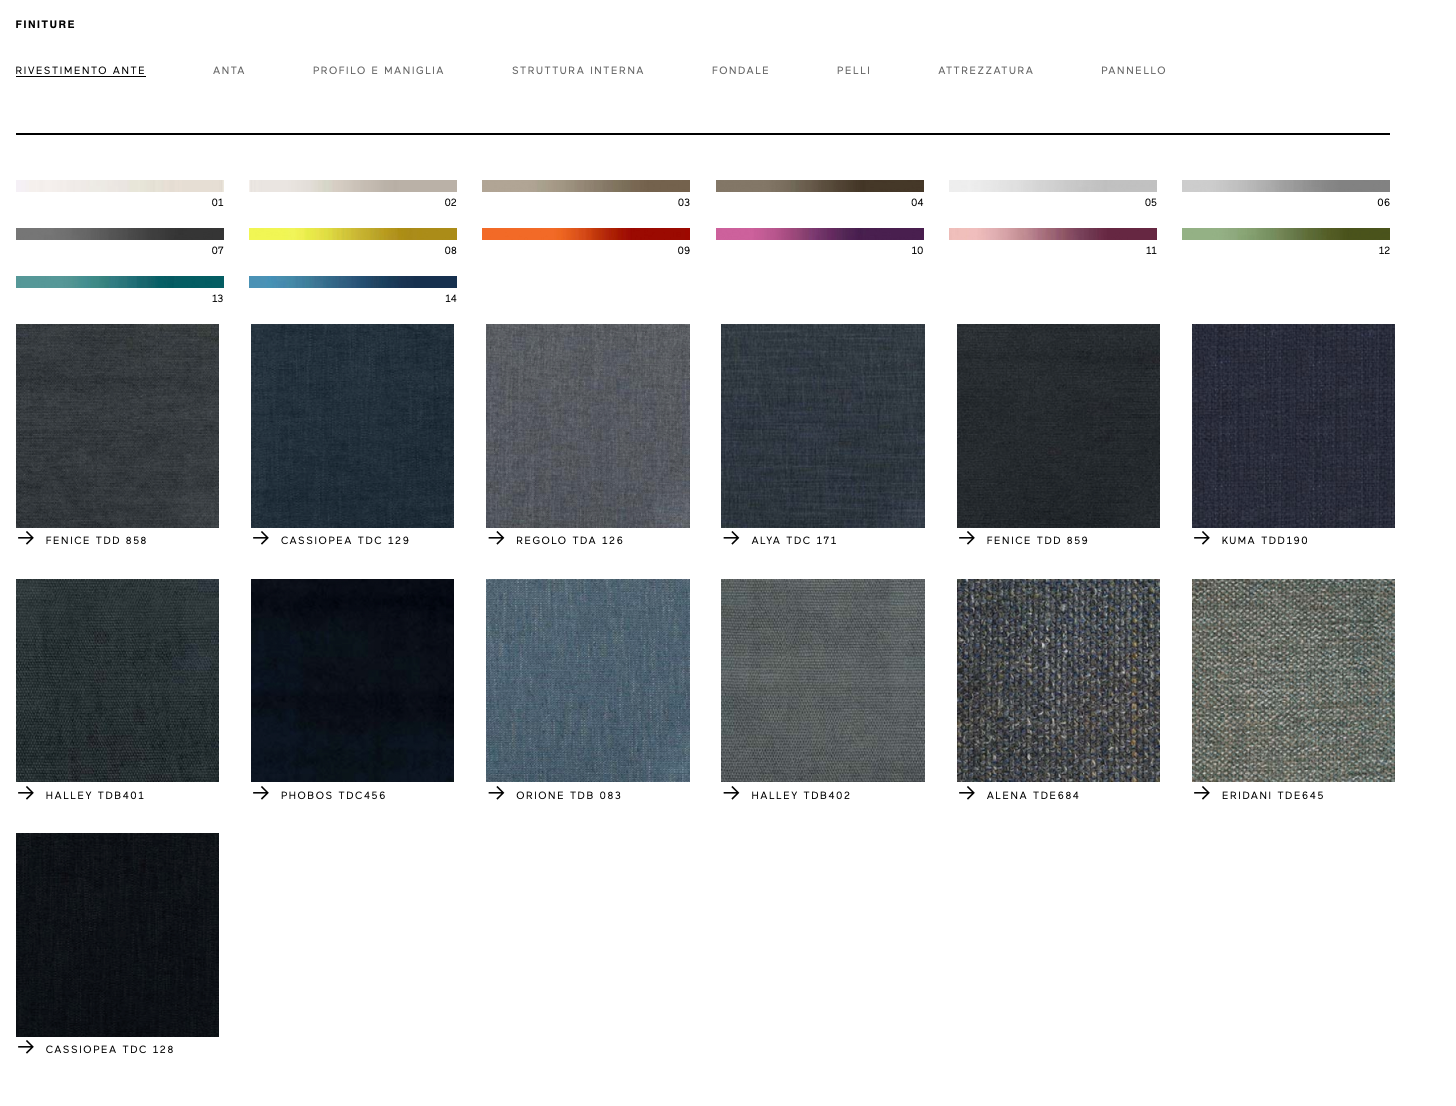Go to the Struttura Interna tab

click(x=578, y=71)
